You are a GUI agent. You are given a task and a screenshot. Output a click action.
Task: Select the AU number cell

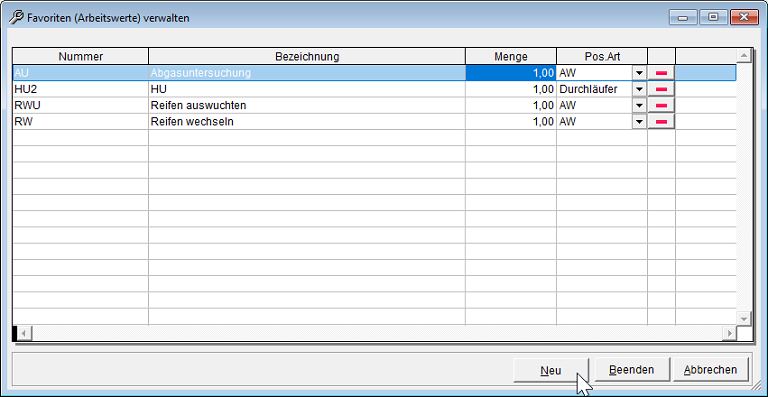pos(81,73)
